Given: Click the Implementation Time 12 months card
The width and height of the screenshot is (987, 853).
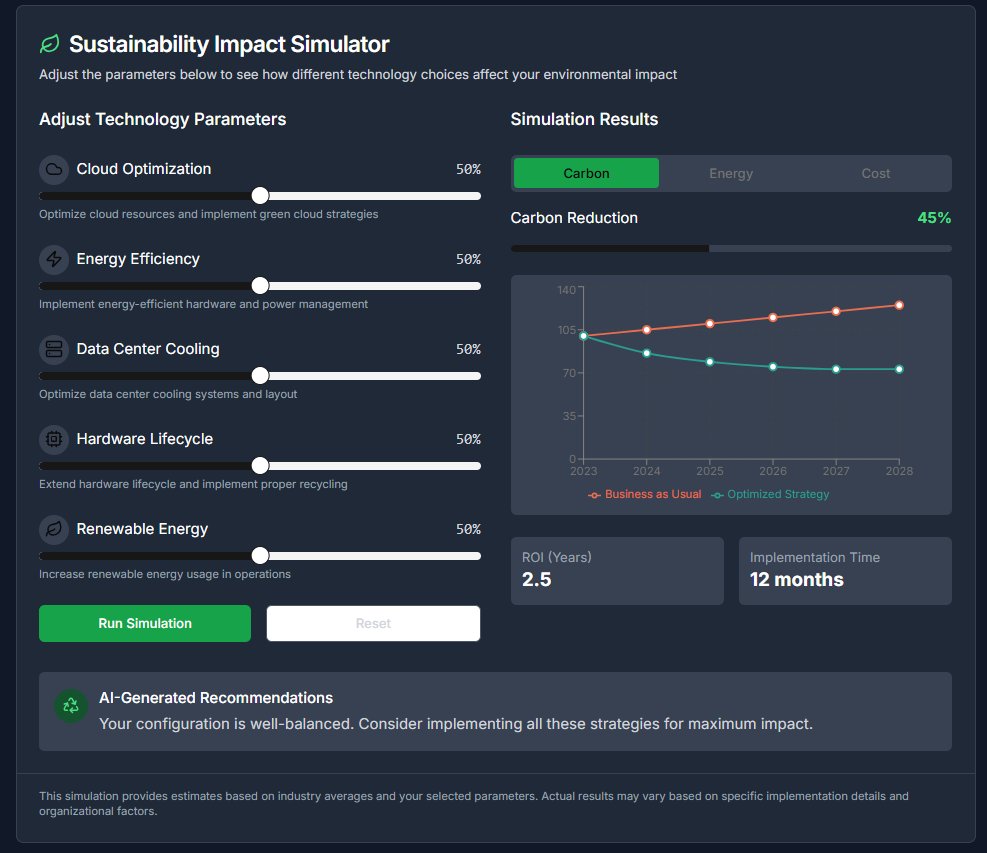Looking at the screenshot, I should (x=845, y=571).
